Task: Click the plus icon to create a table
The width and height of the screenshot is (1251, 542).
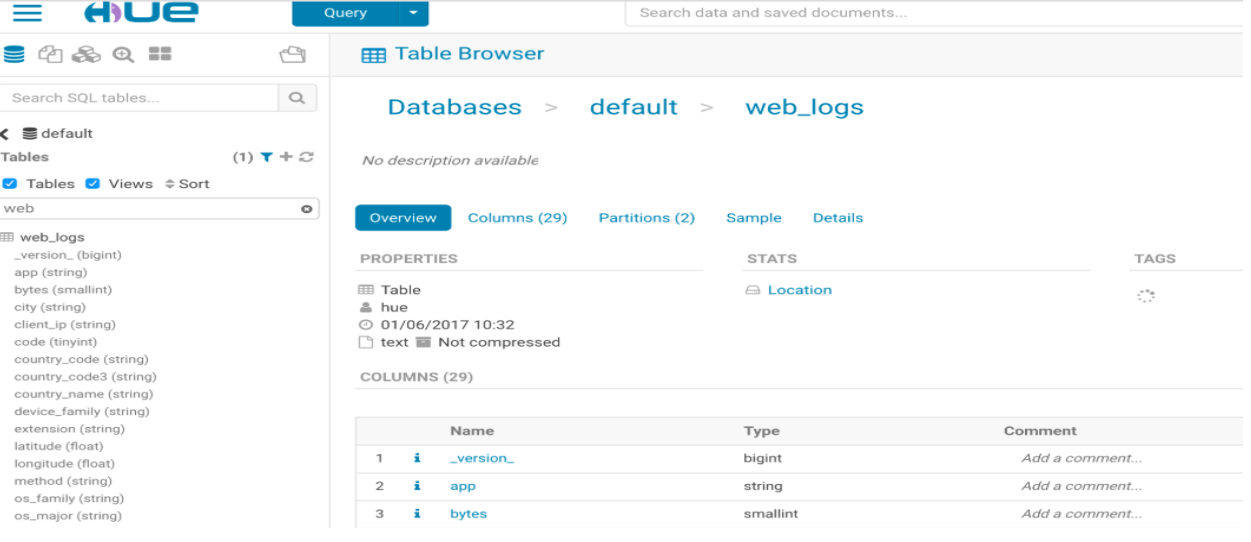Action: coord(286,157)
